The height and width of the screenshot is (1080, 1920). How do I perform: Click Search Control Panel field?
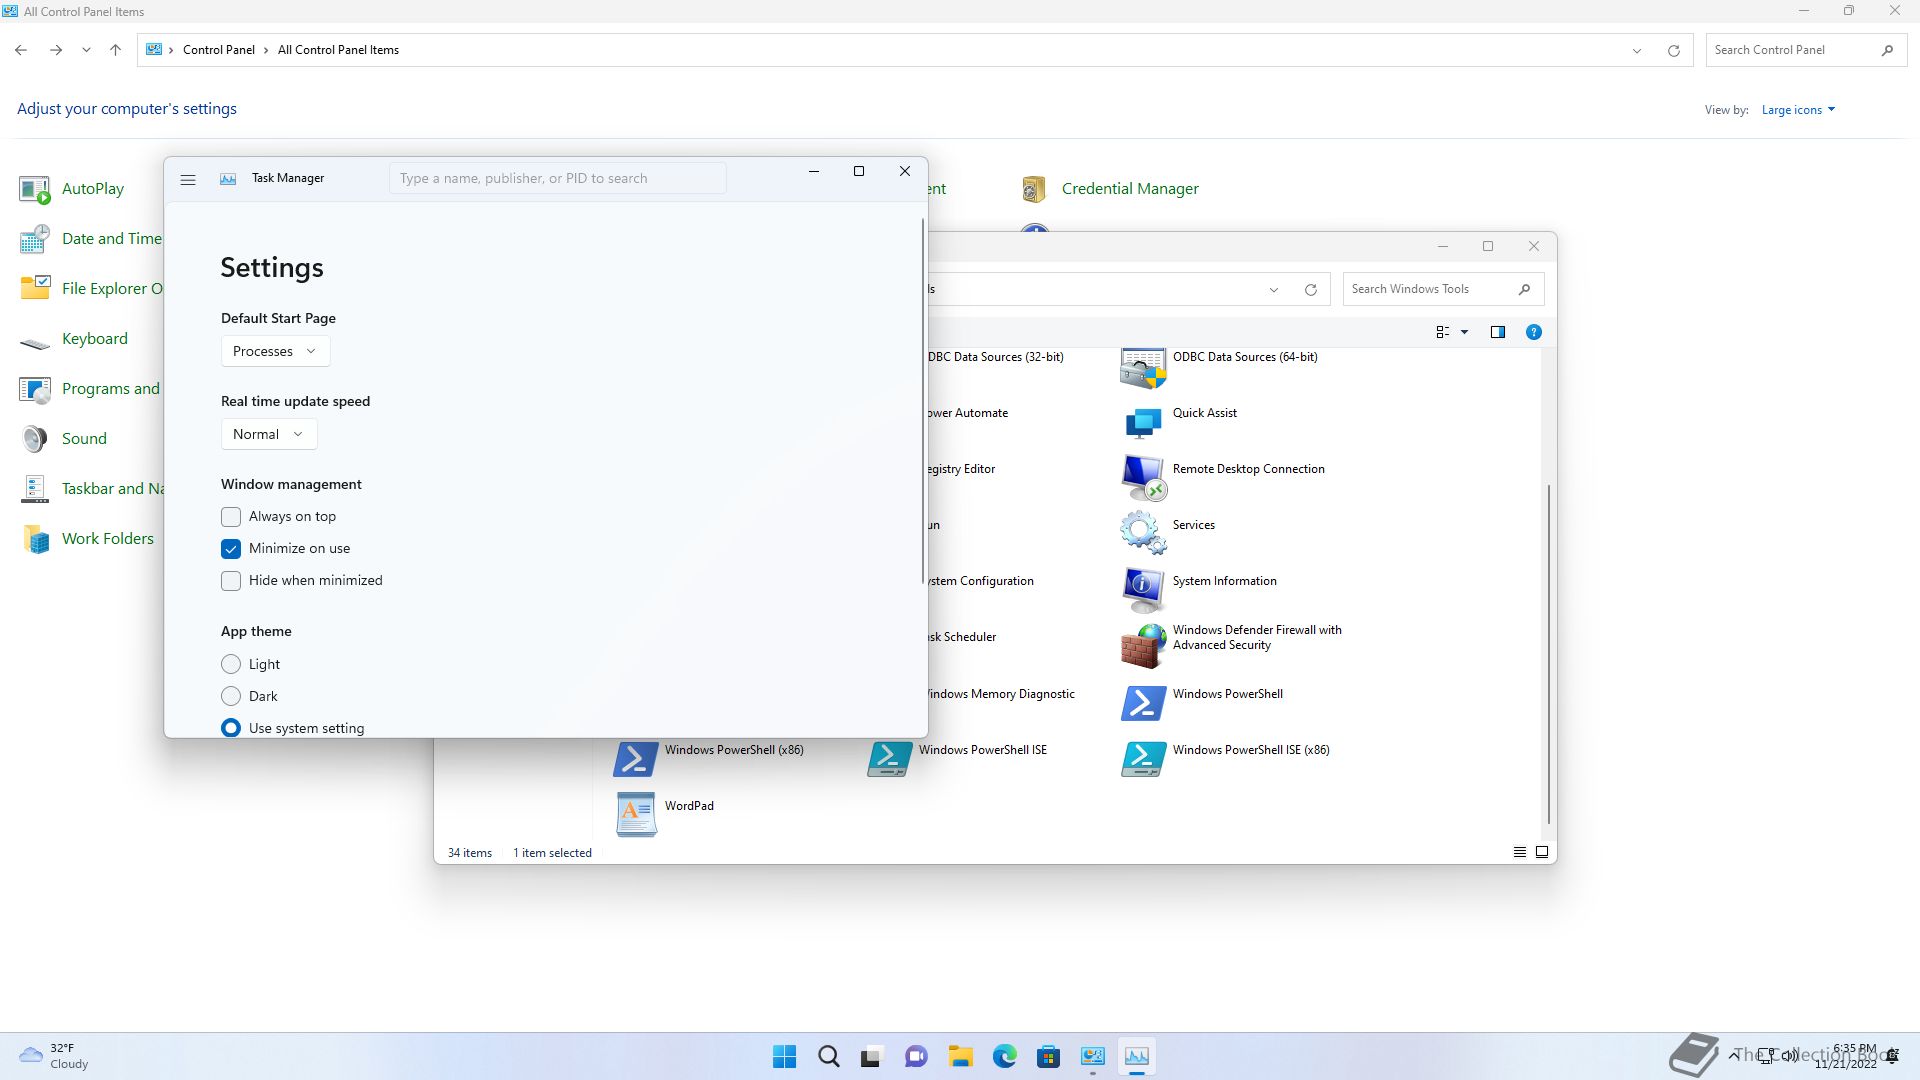pos(1806,50)
